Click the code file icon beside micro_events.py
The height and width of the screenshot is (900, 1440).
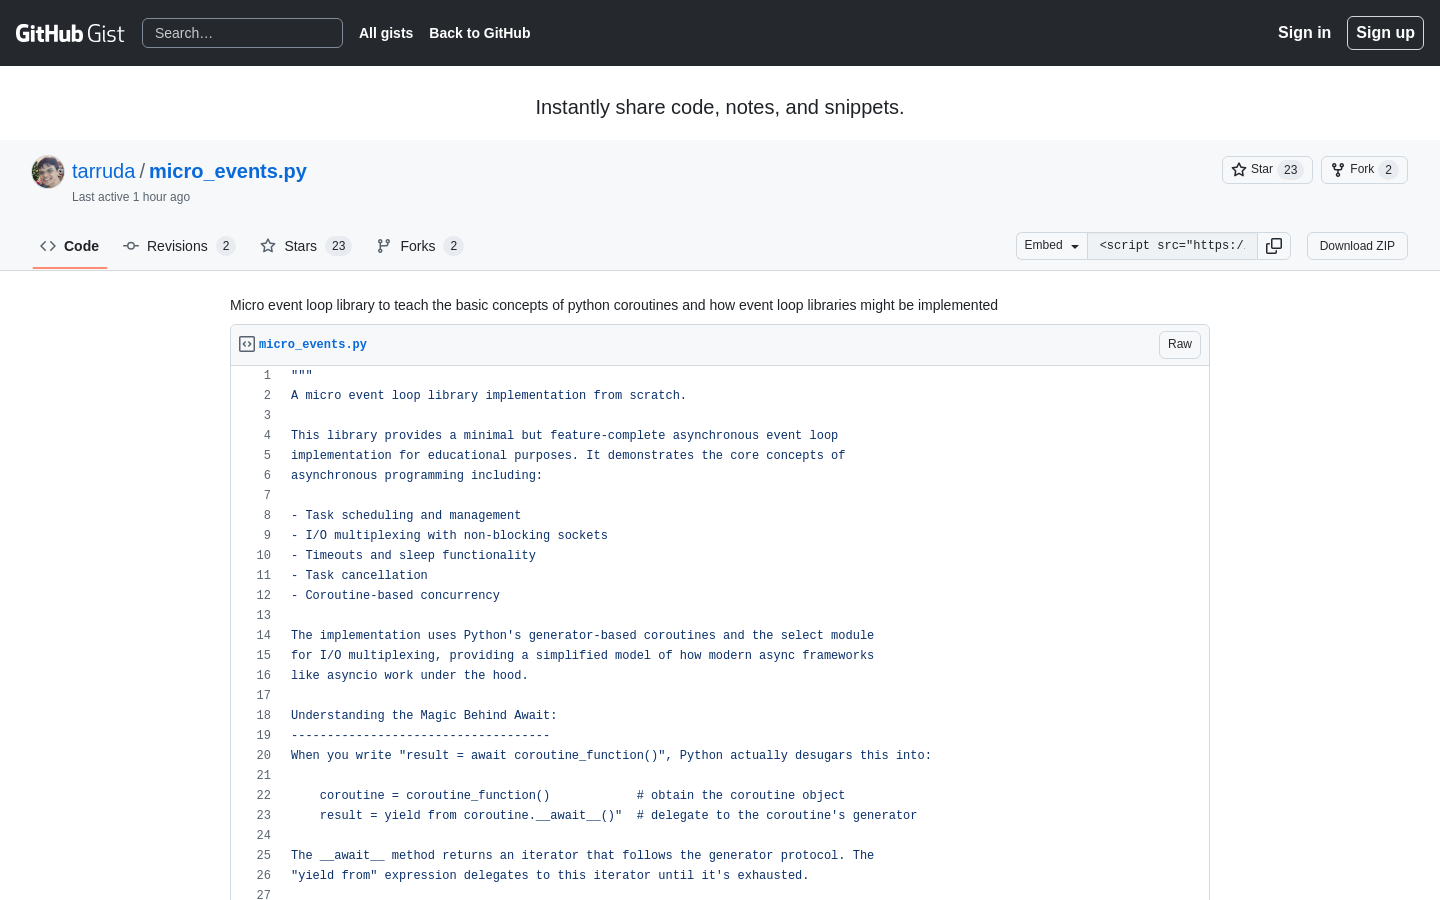tap(247, 344)
